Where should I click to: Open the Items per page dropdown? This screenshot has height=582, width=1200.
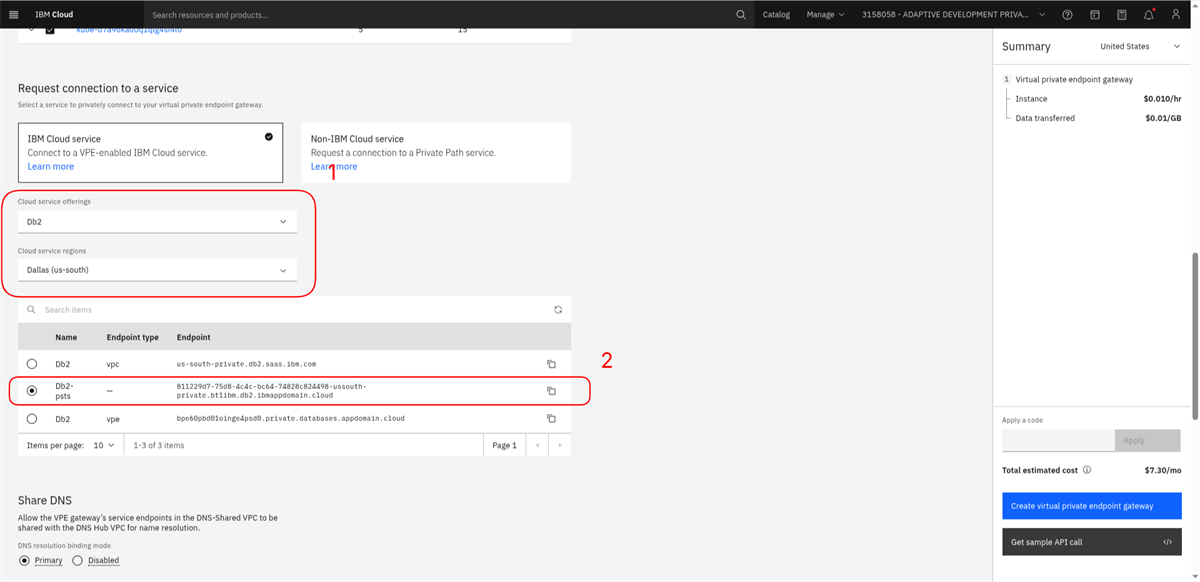pyautogui.click(x=105, y=445)
